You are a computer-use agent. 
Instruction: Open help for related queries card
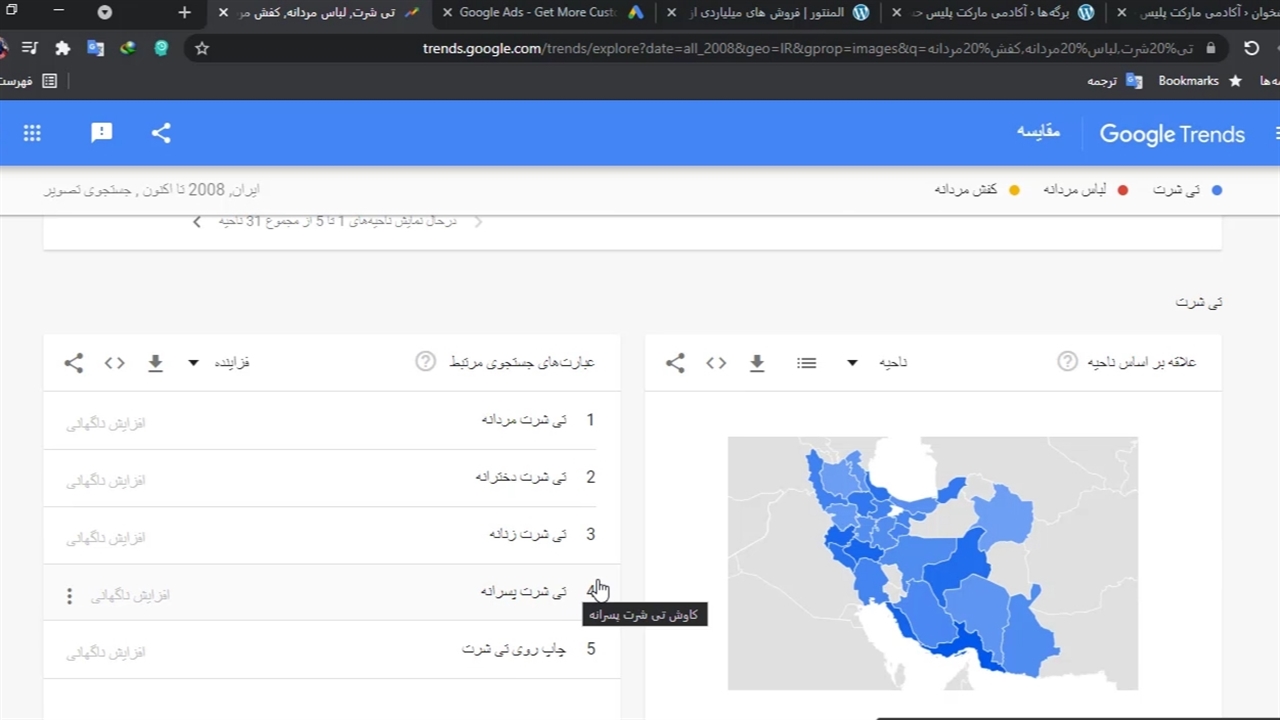click(x=425, y=362)
